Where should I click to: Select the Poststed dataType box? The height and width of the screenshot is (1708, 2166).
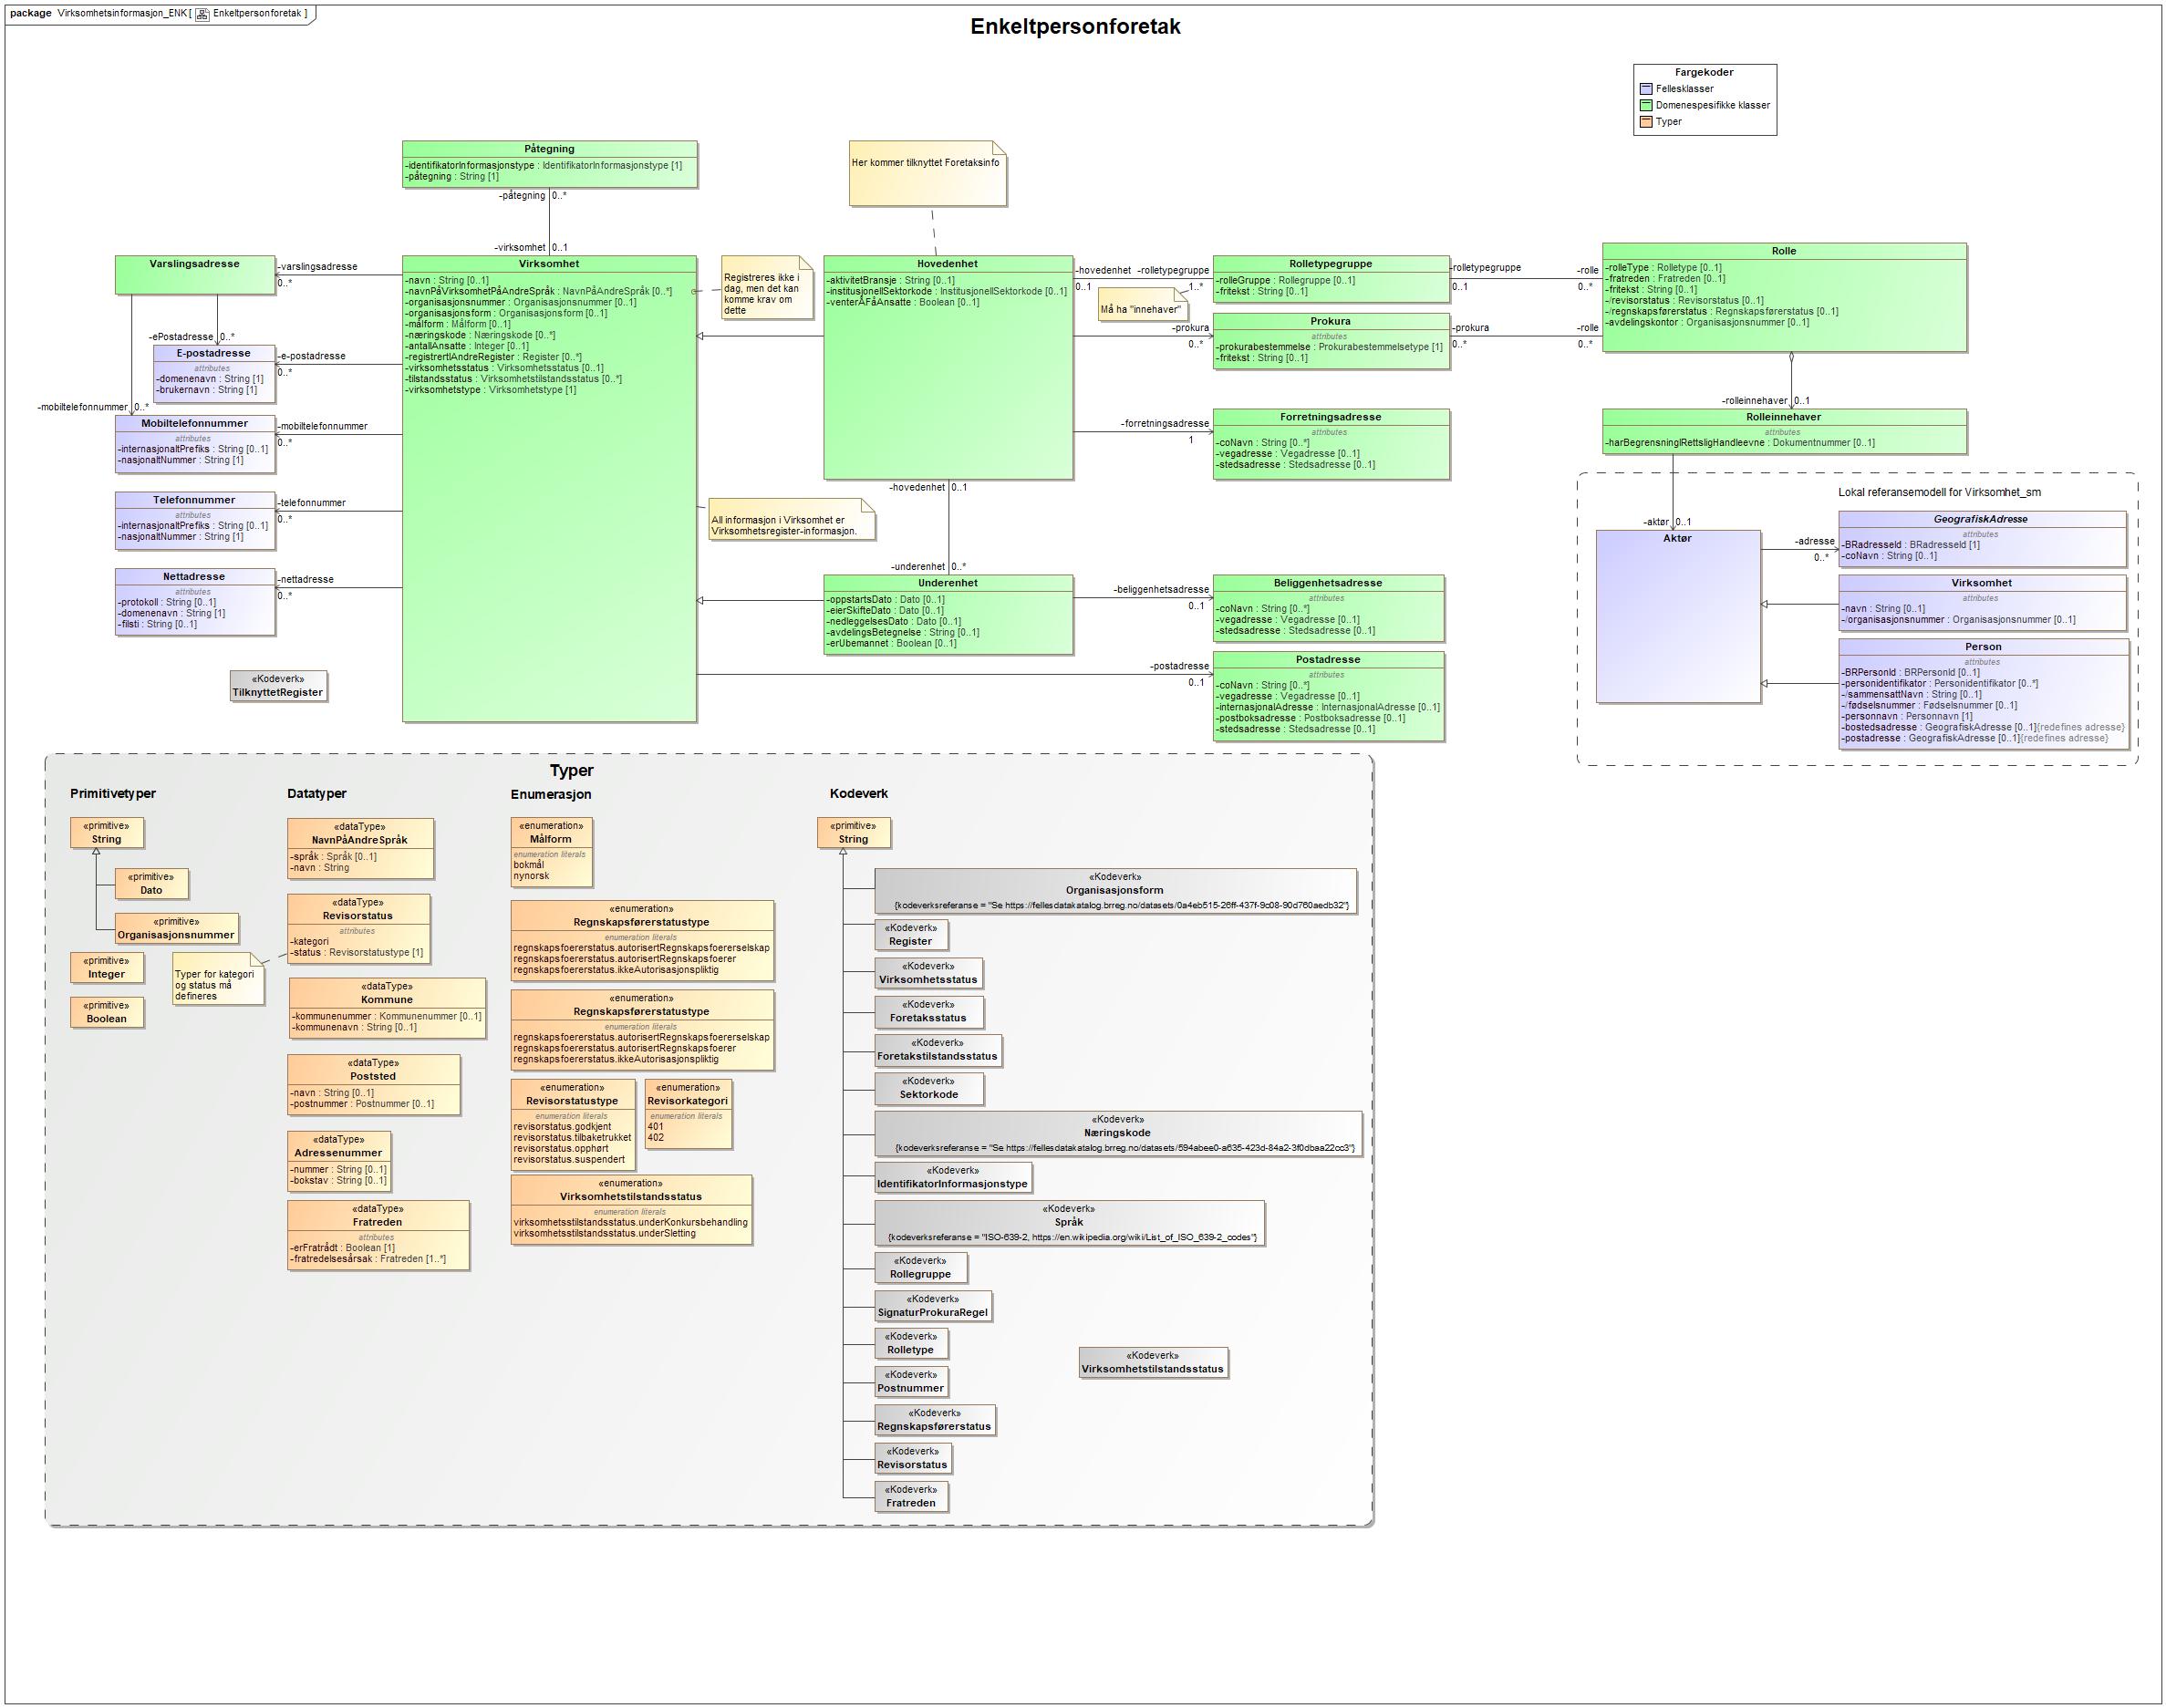(374, 1085)
